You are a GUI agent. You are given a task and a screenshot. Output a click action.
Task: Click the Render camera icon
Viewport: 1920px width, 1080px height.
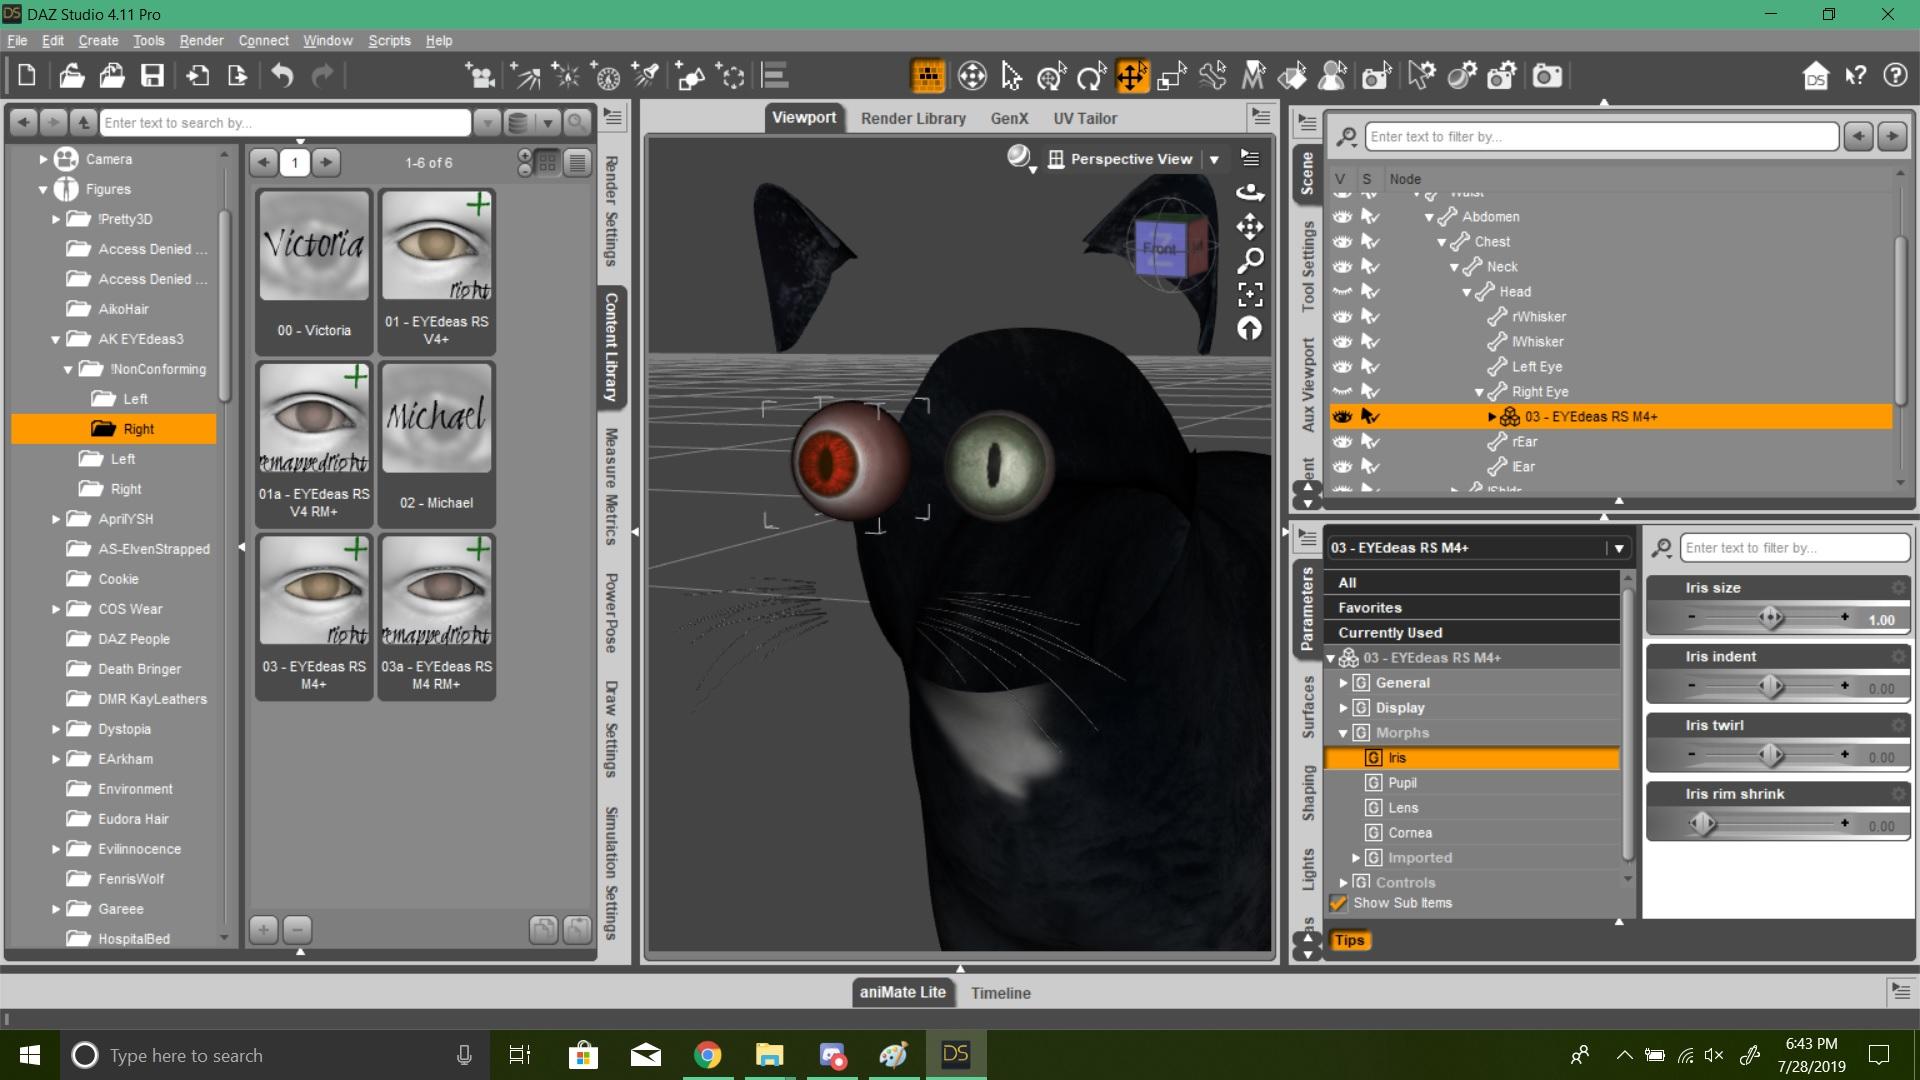pyautogui.click(x=1547, y=76)
